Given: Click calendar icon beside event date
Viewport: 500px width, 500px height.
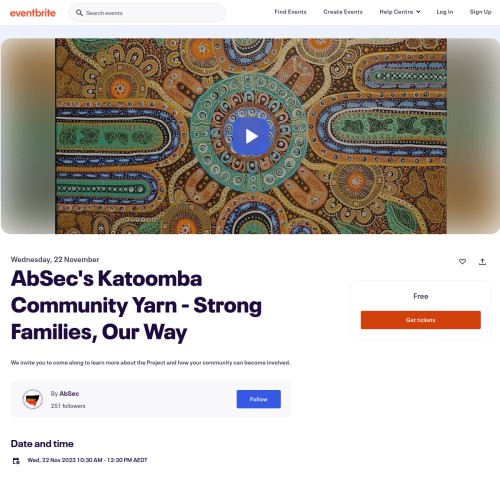Looking at the screenshot, I should point(16,461).
